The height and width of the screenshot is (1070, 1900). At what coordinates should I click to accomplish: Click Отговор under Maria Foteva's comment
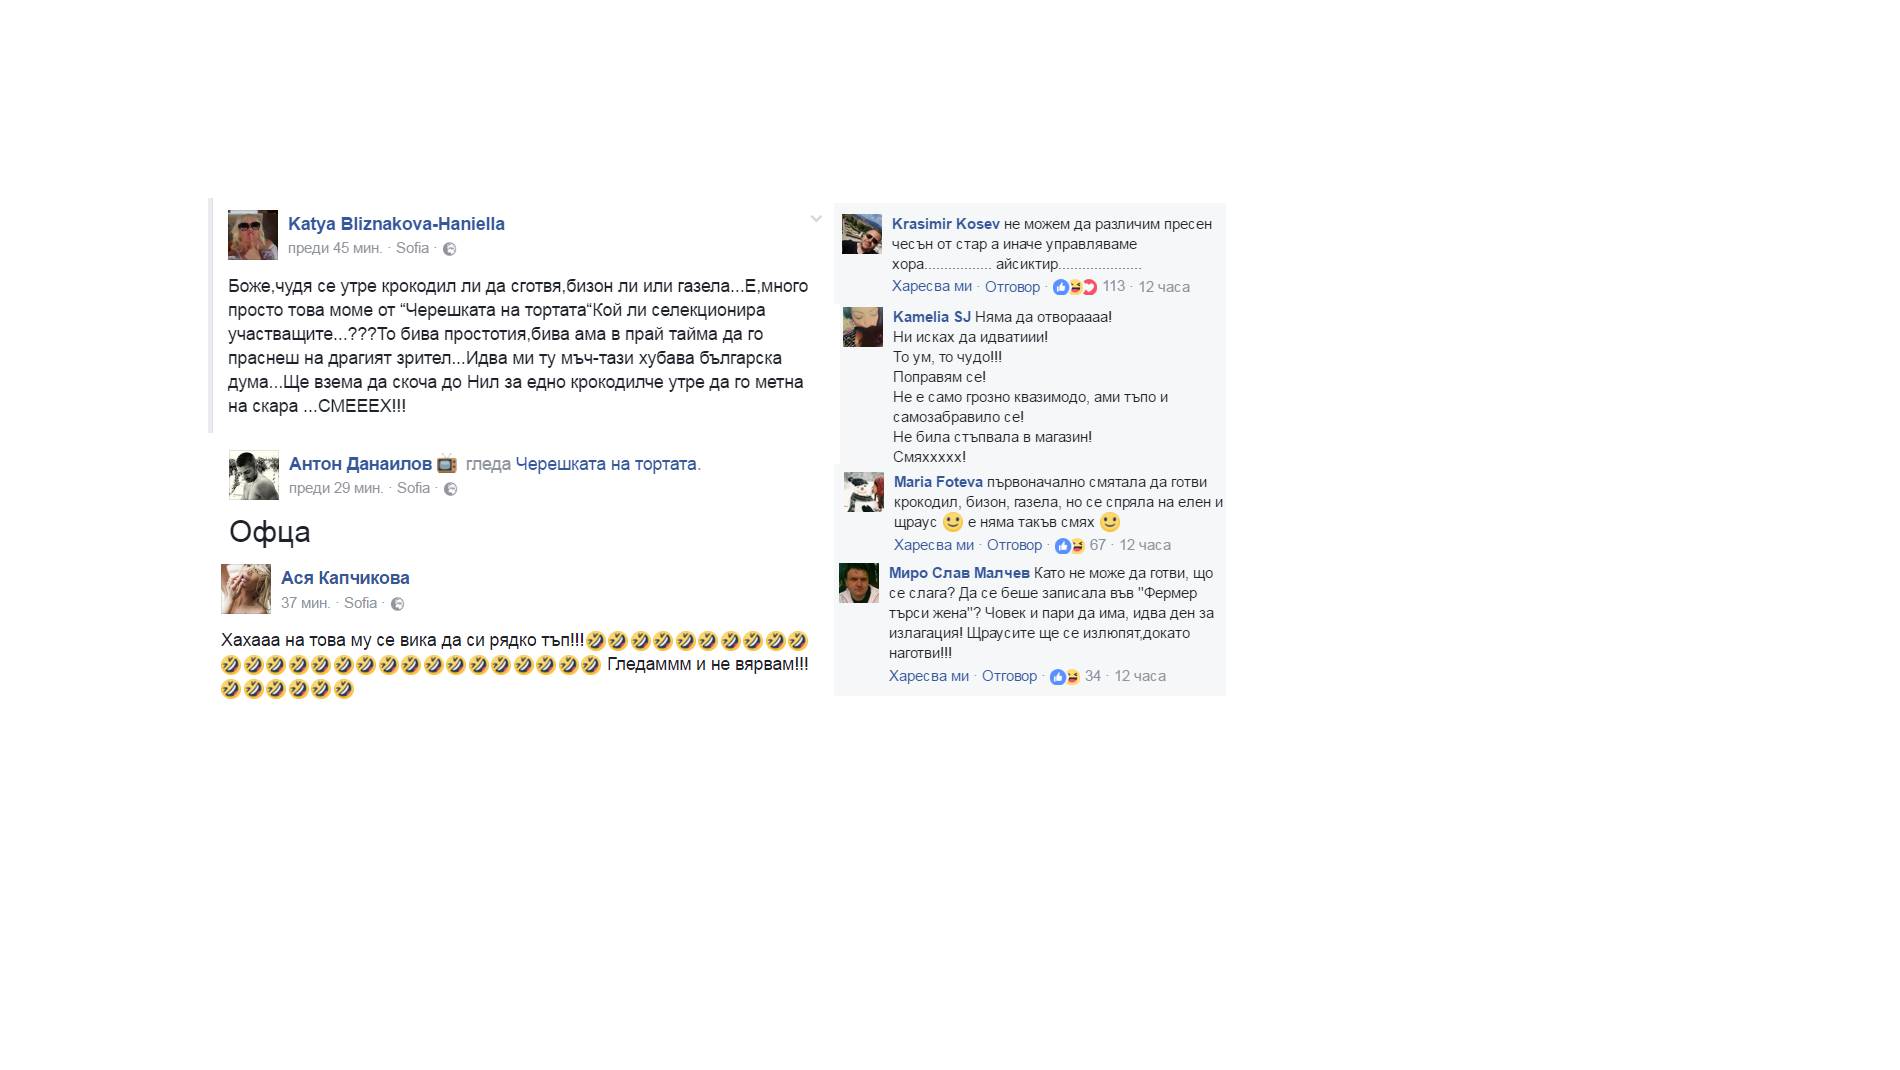point(1014,546)
